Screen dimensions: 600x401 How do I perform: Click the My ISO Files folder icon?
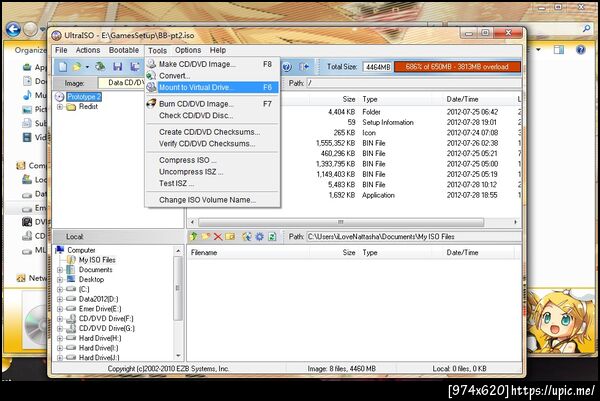tap(71, 259)
